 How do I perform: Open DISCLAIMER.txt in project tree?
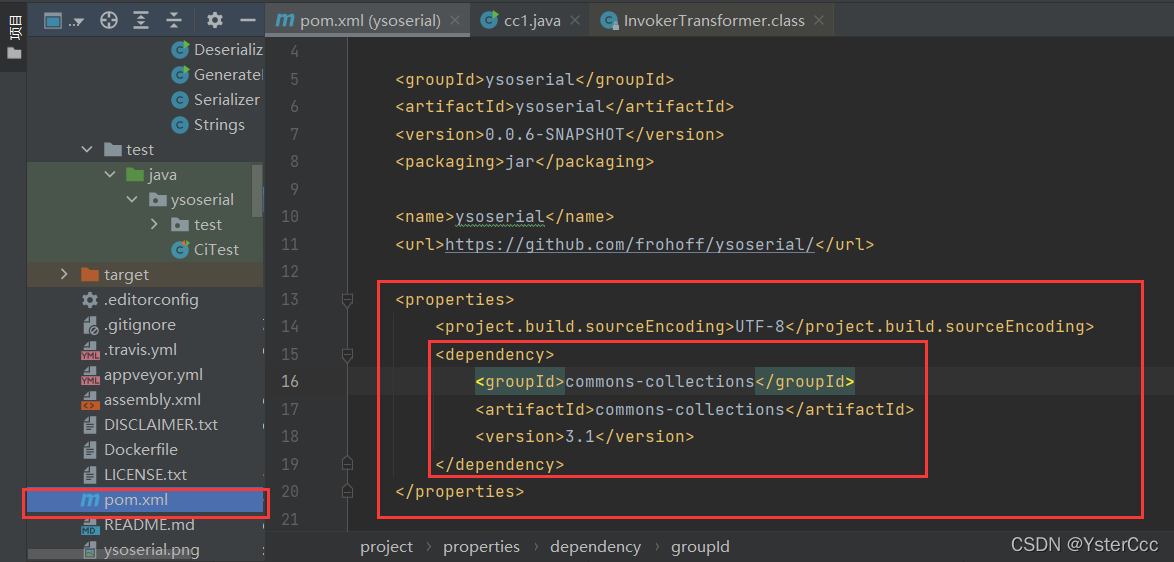pyautogui.click(x=161, y=424)
